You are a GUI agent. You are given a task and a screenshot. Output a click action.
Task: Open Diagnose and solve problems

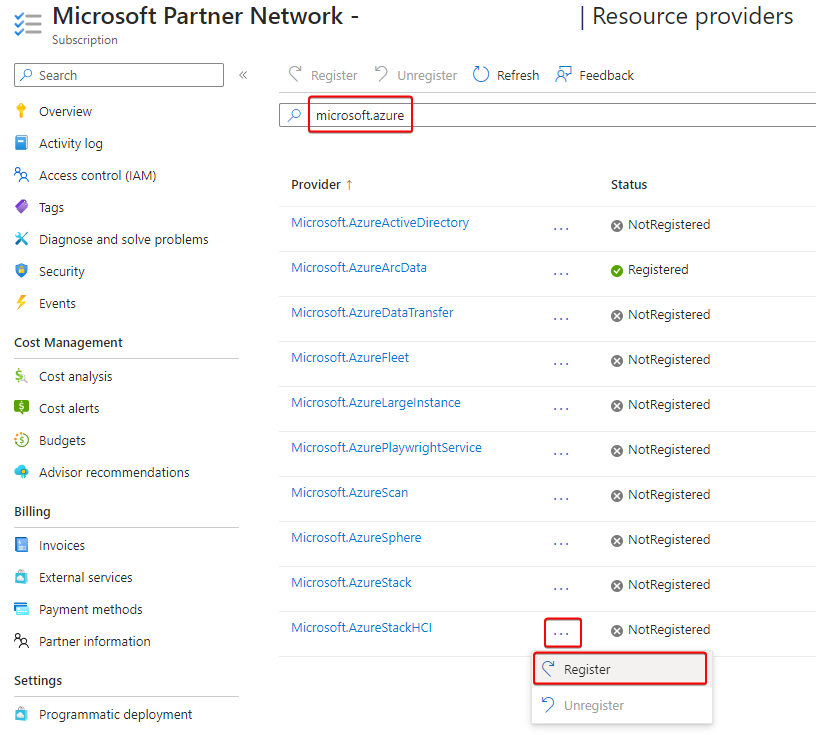point(123,239)
